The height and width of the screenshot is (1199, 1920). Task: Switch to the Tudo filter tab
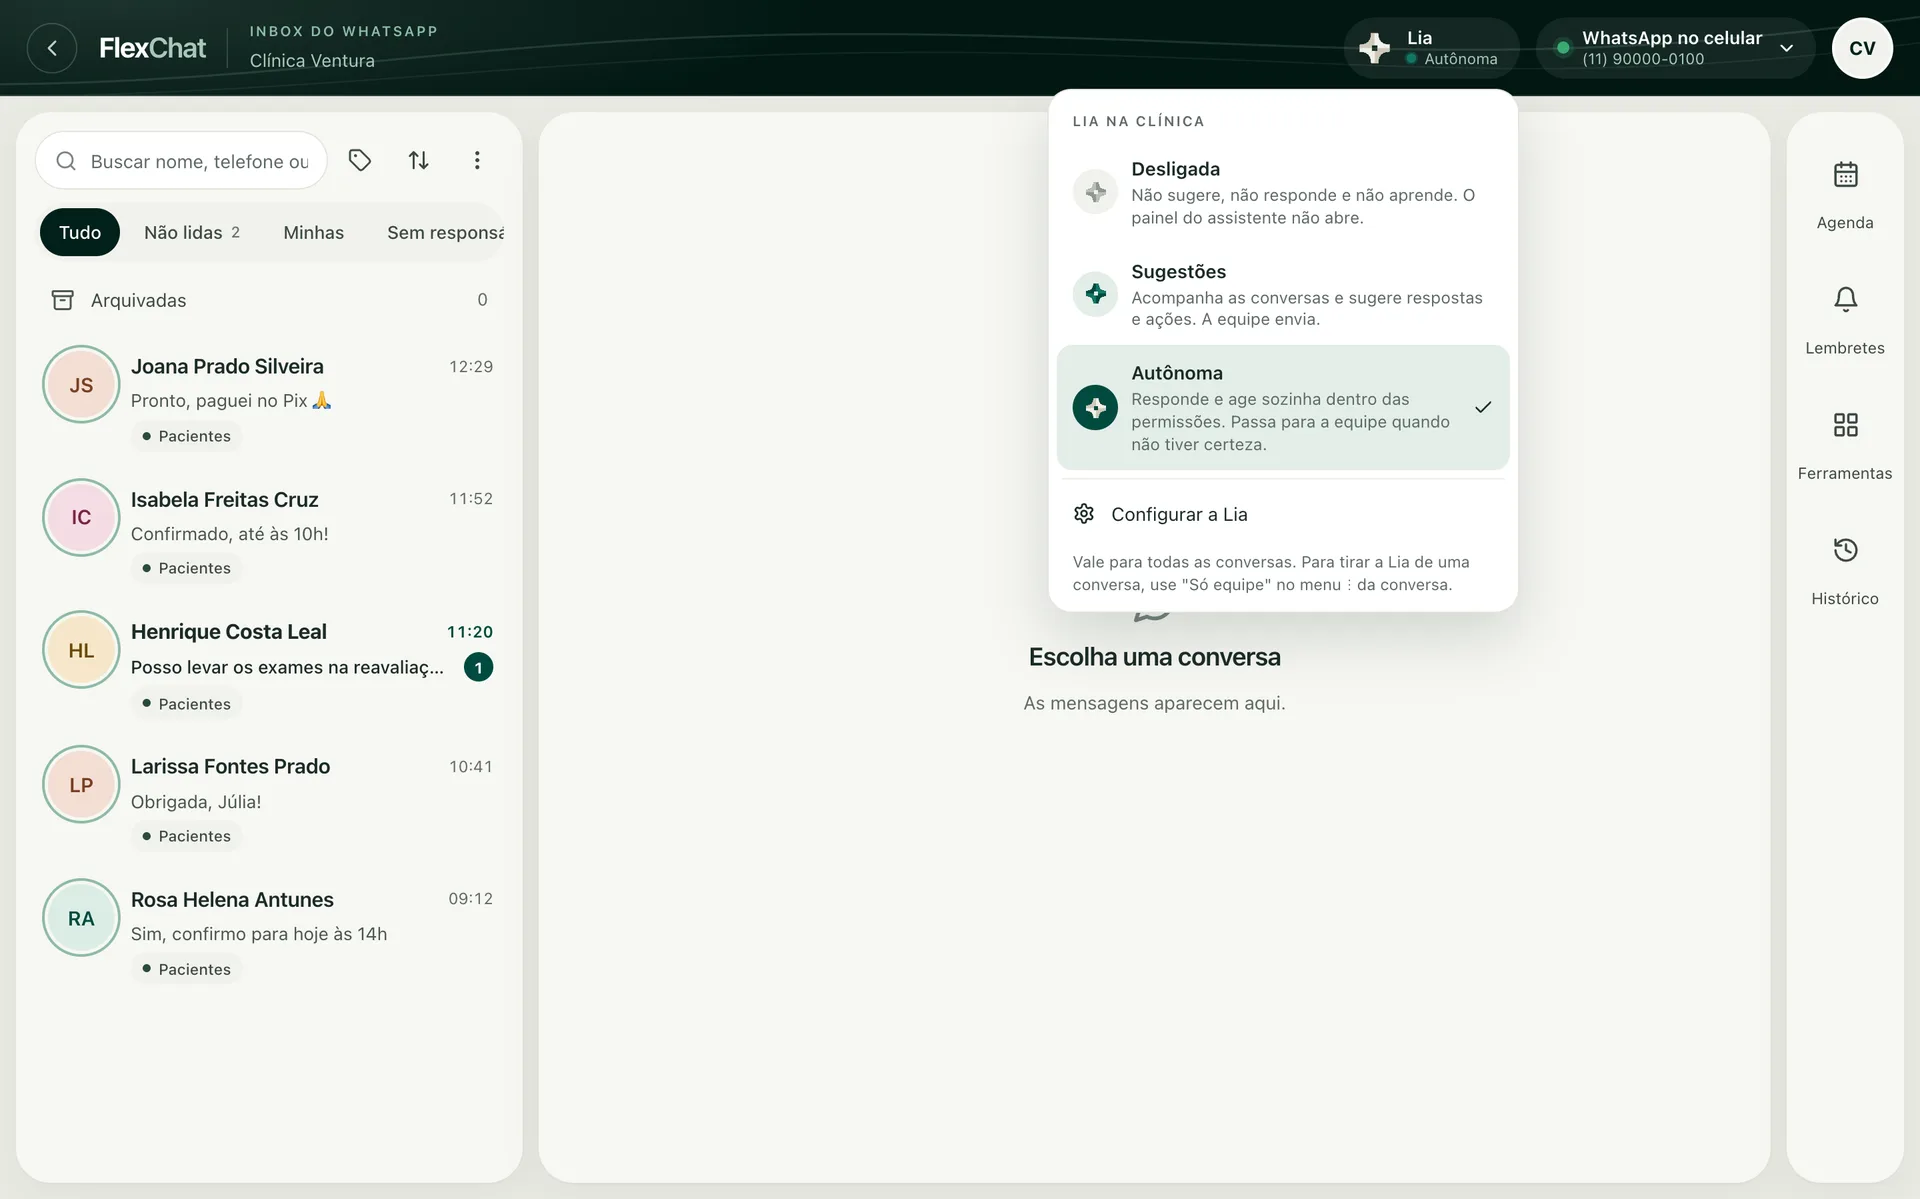click(x=80, y=232)
